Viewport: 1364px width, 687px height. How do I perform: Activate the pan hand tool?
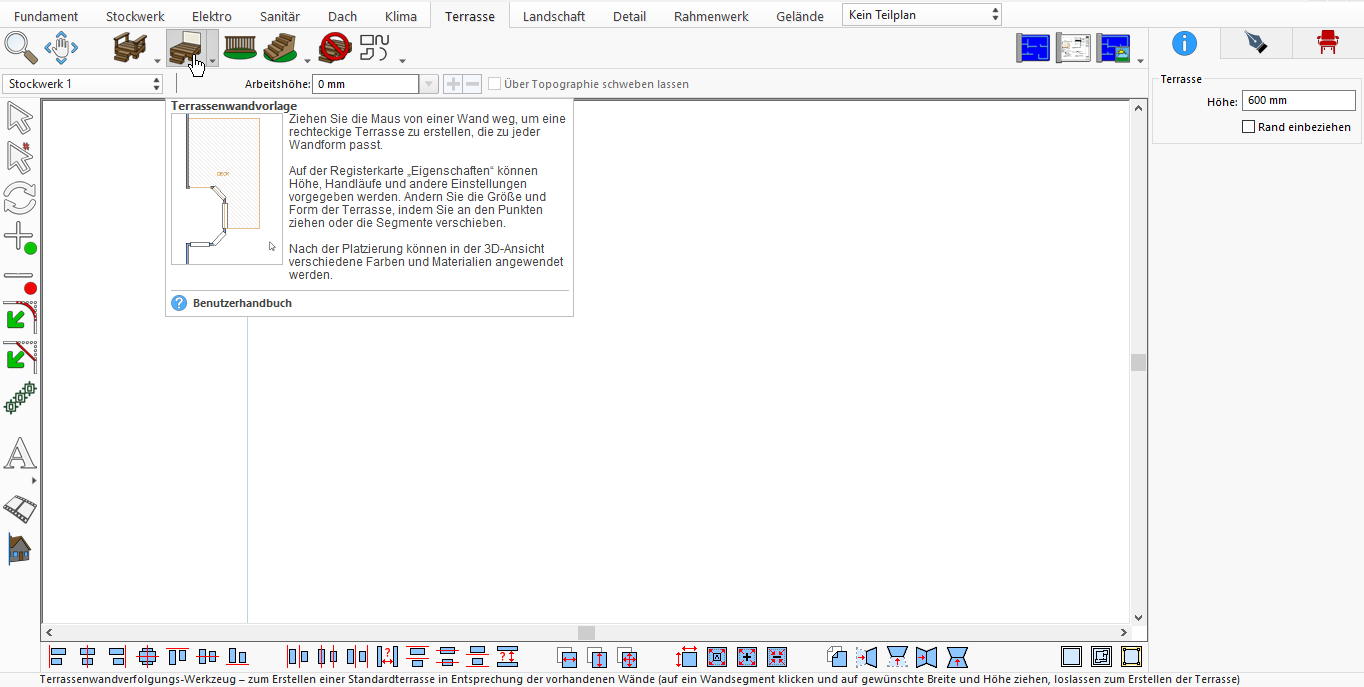[61, 47]
